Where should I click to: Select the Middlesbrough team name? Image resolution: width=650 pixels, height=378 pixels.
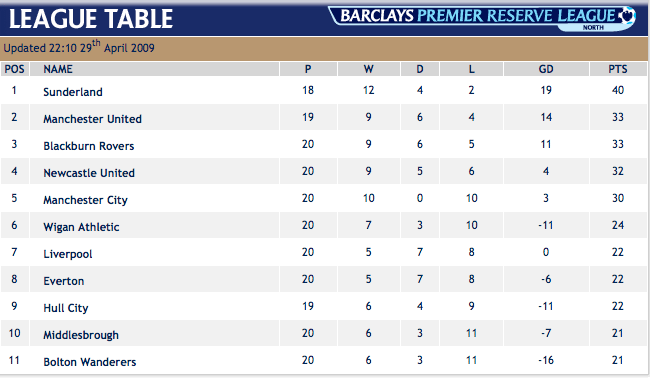pos(81,335)
